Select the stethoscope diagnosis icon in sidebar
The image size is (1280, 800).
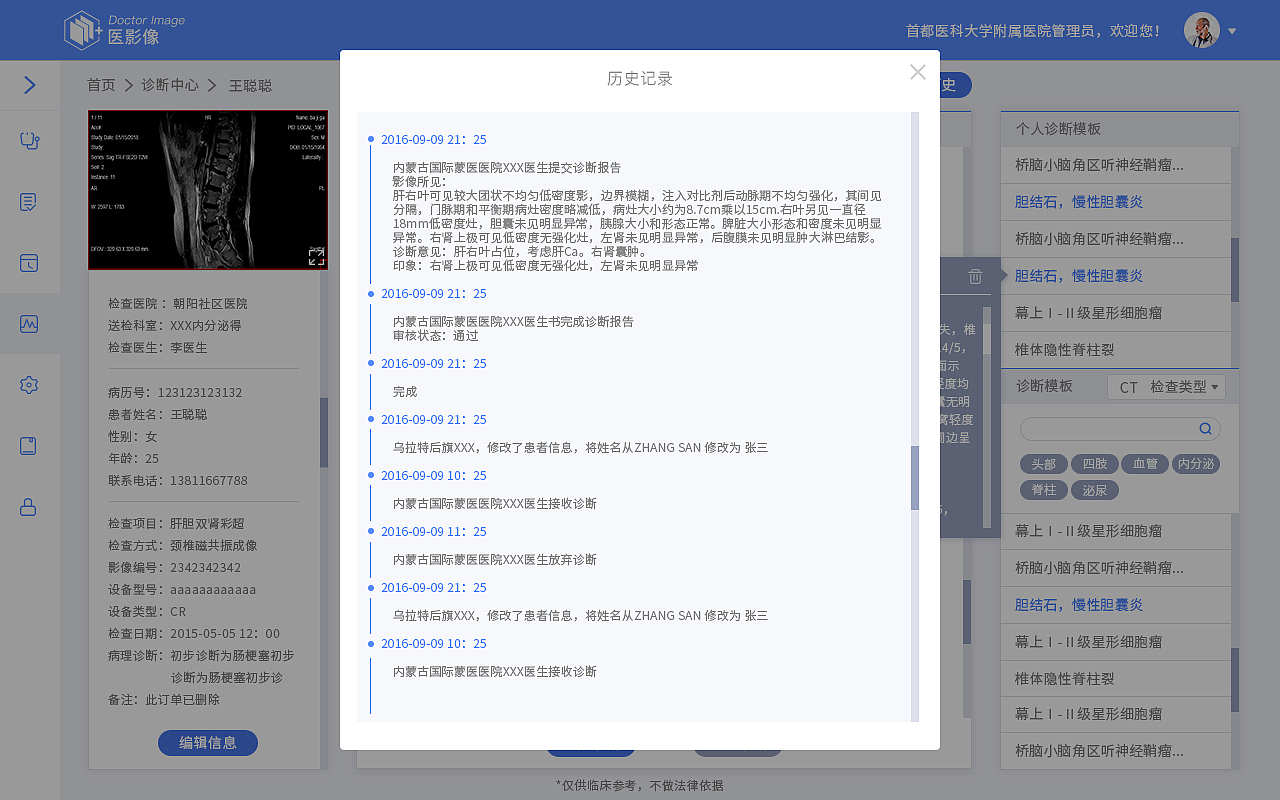tap(30, 140)
